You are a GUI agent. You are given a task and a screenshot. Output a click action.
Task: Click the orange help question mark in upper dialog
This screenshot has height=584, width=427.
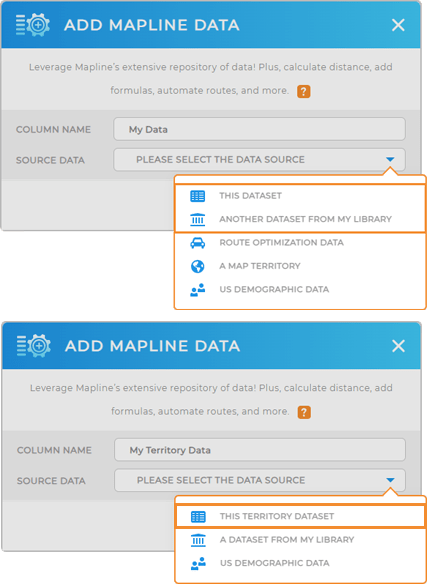[304, 92]
